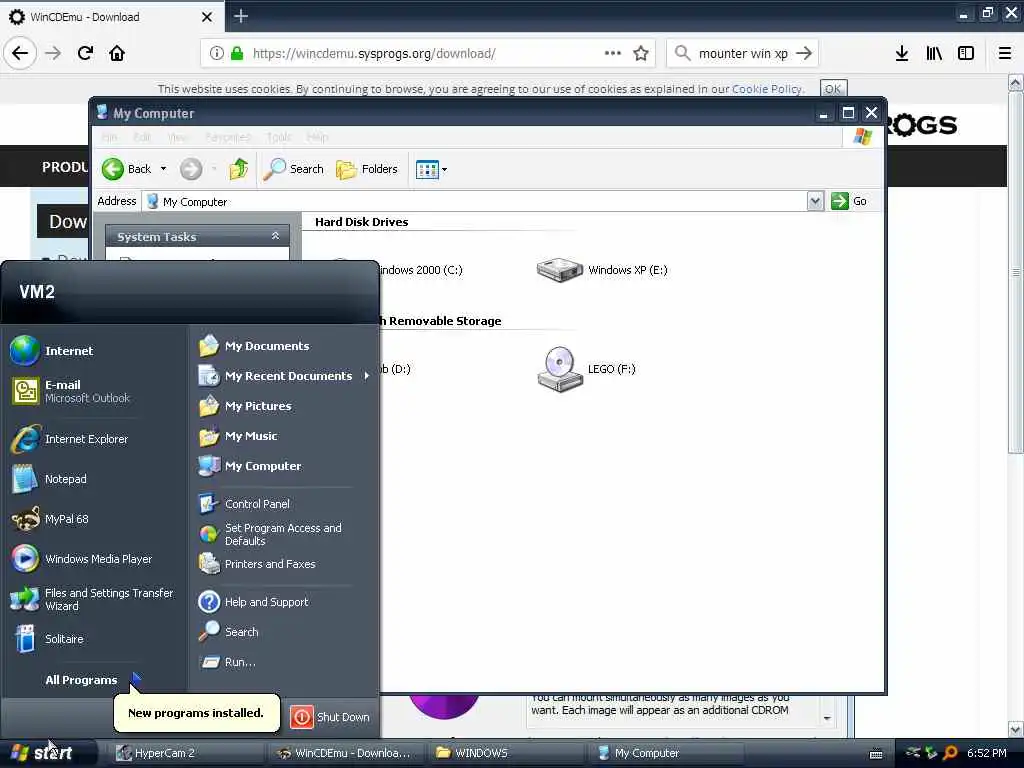The image size is (1024, 768).
Task: Switch to WINDOWS folder taskbar item
Action: point(507,753)
